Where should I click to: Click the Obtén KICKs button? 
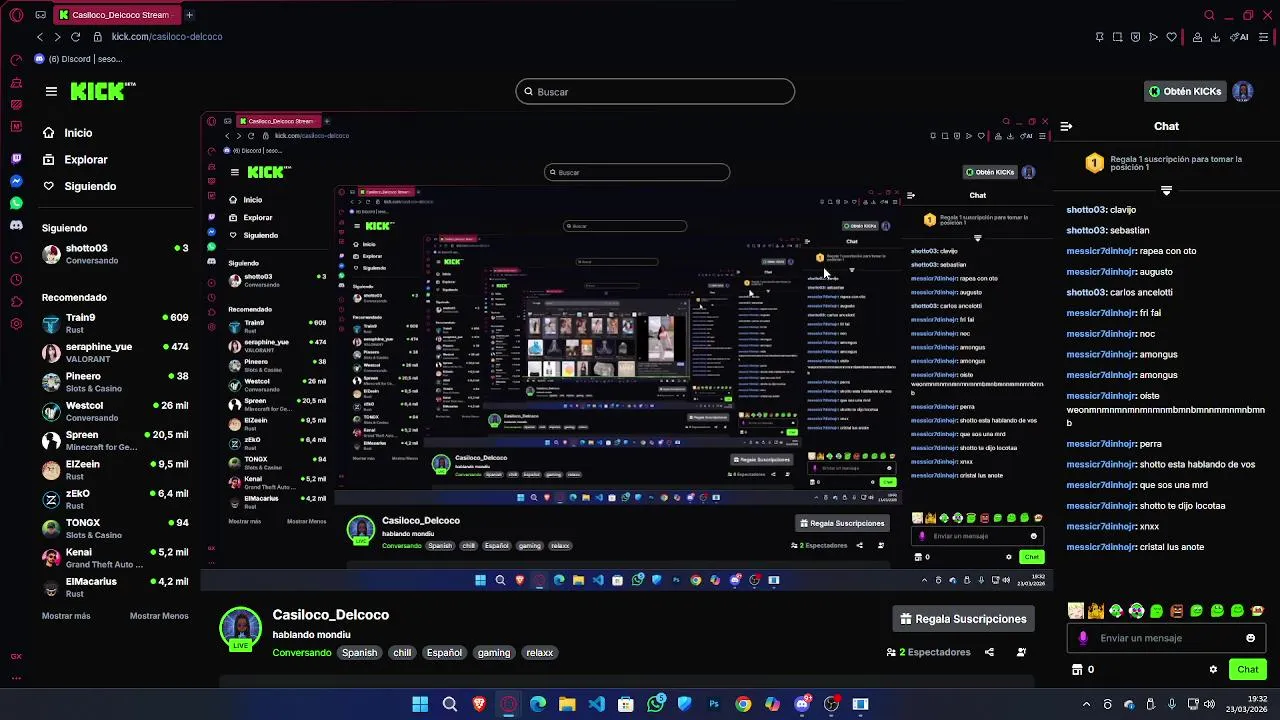pyautogui.click(x=1185, y=91)
